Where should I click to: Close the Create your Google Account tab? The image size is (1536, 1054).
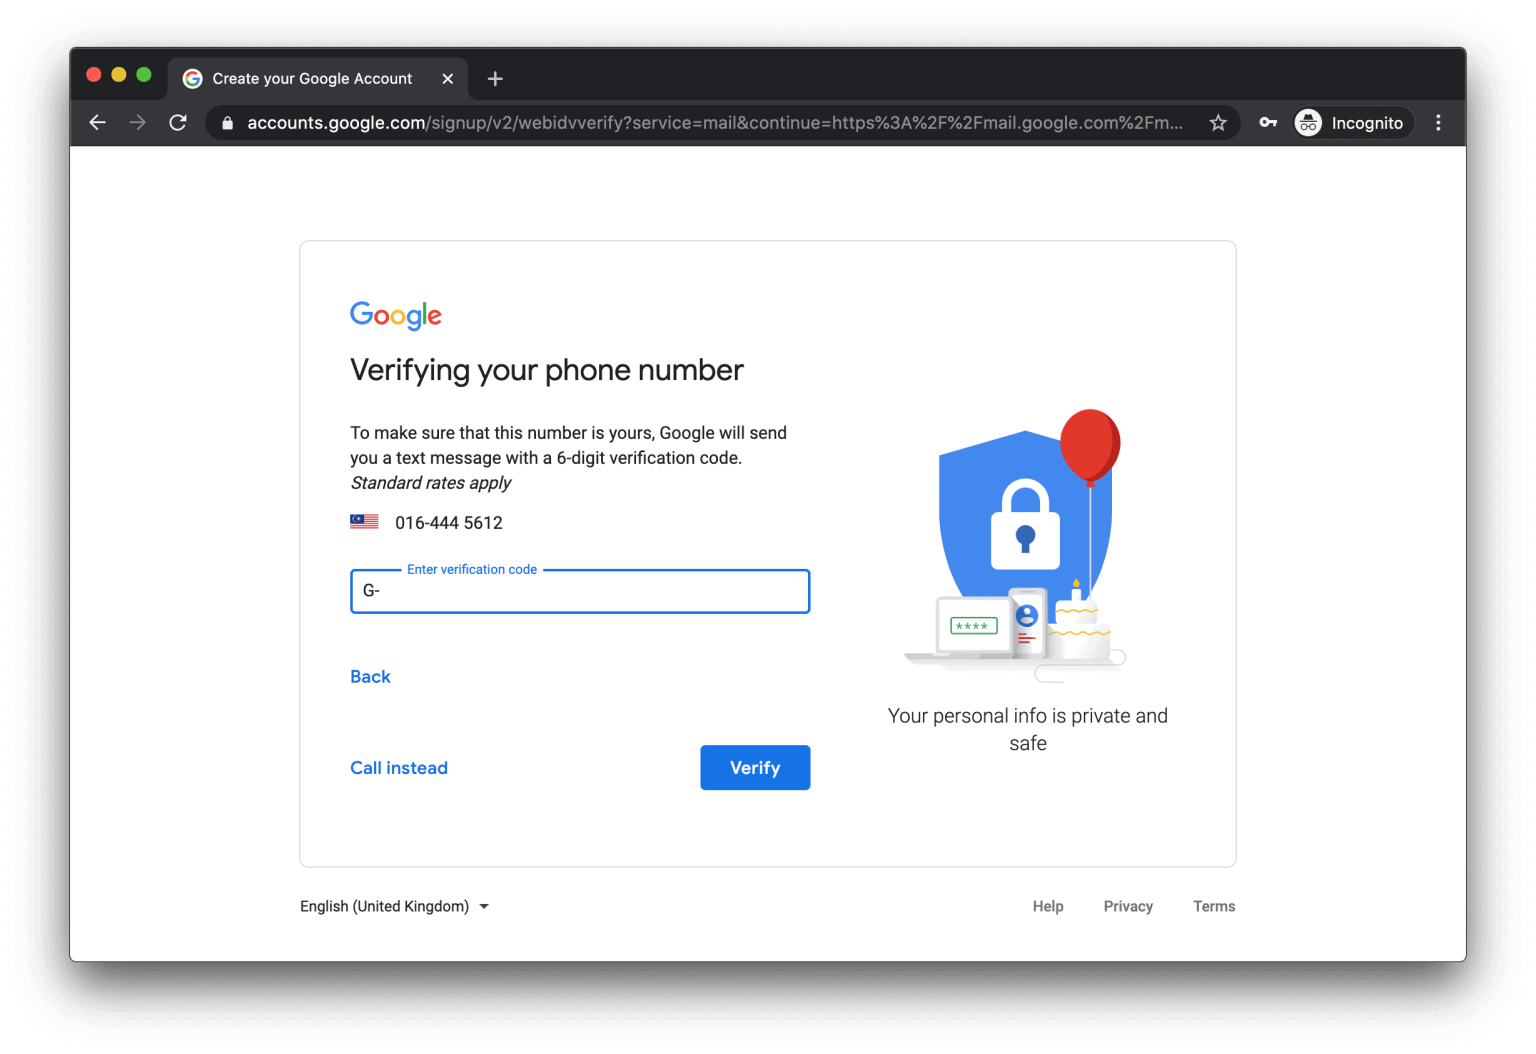447,79
